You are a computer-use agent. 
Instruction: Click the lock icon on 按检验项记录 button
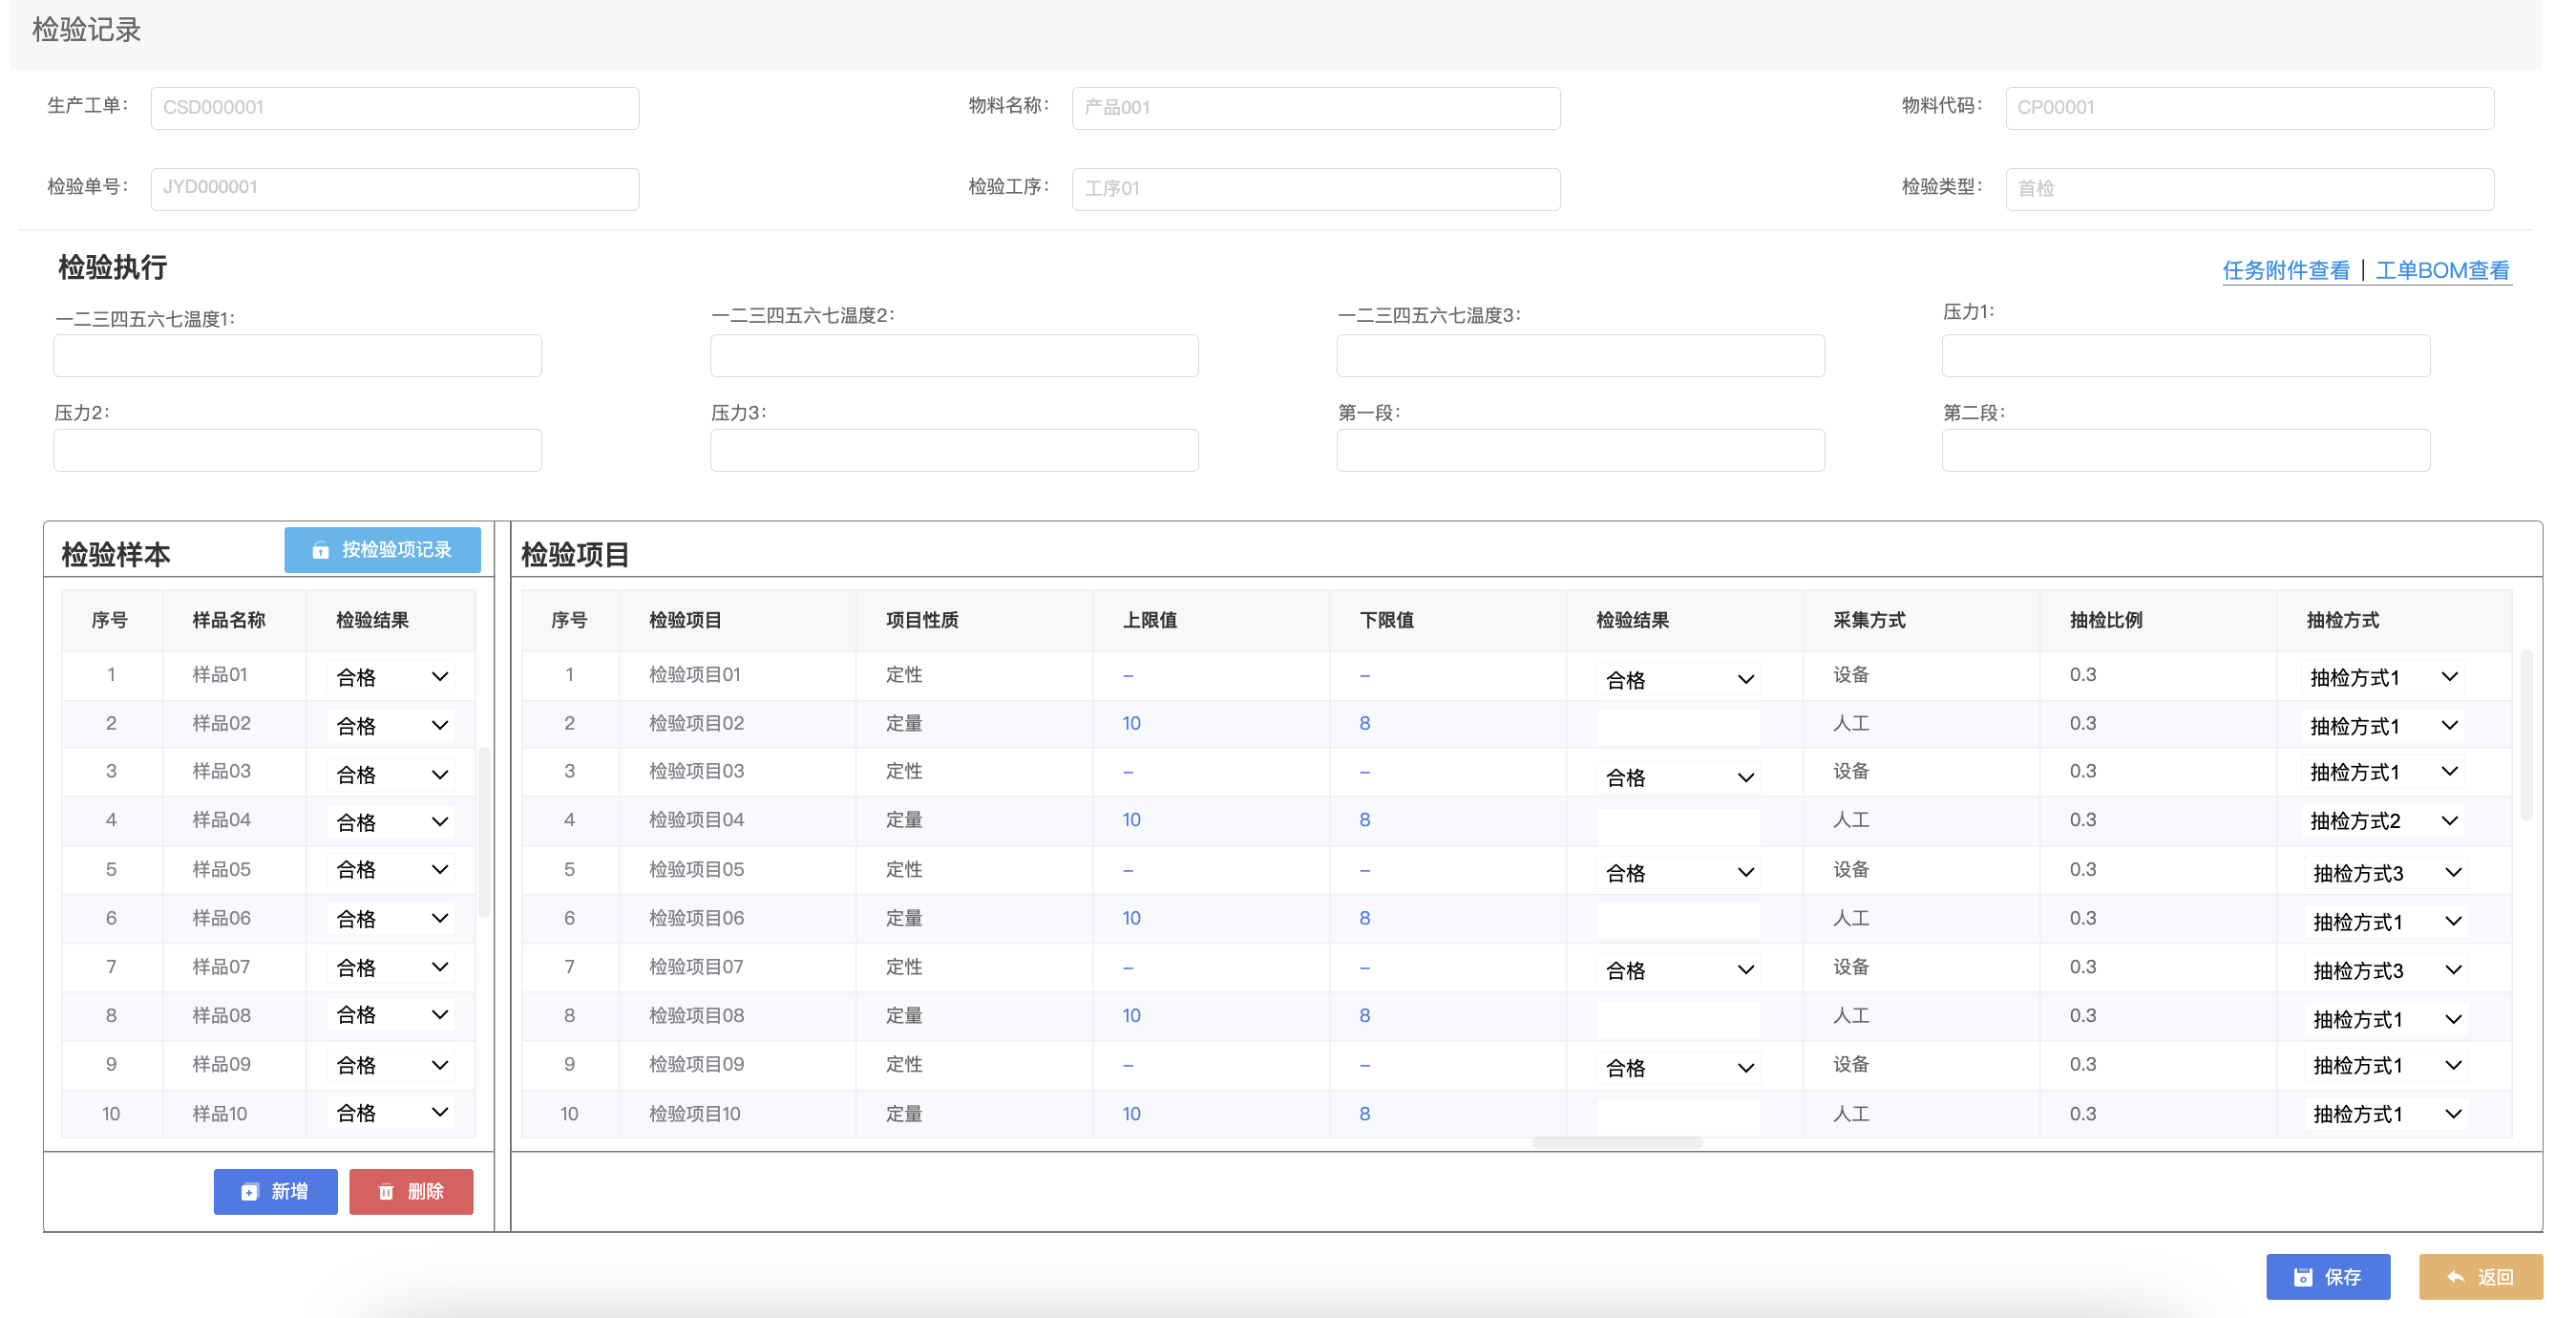pos(320,550)
